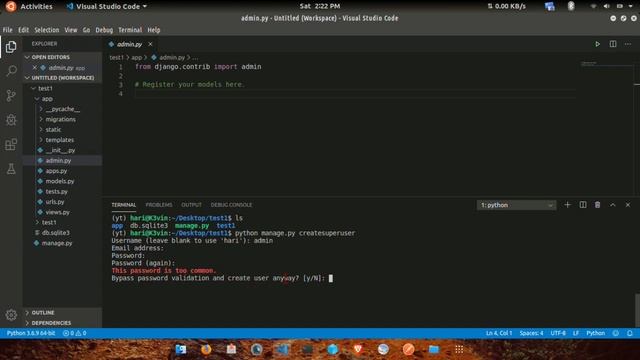Open the Manage gear in activity bar

coord(11,315)
